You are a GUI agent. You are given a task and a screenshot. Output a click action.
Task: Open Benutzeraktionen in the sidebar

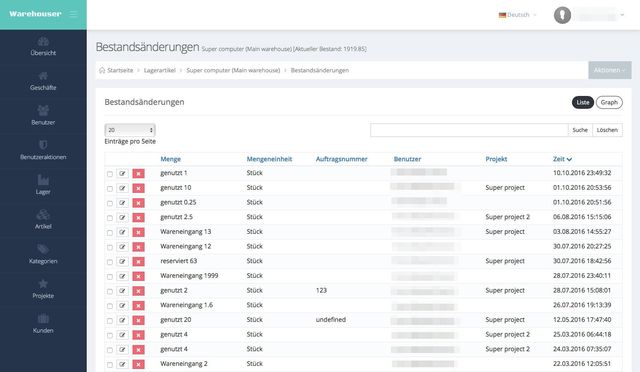point(43,150)
